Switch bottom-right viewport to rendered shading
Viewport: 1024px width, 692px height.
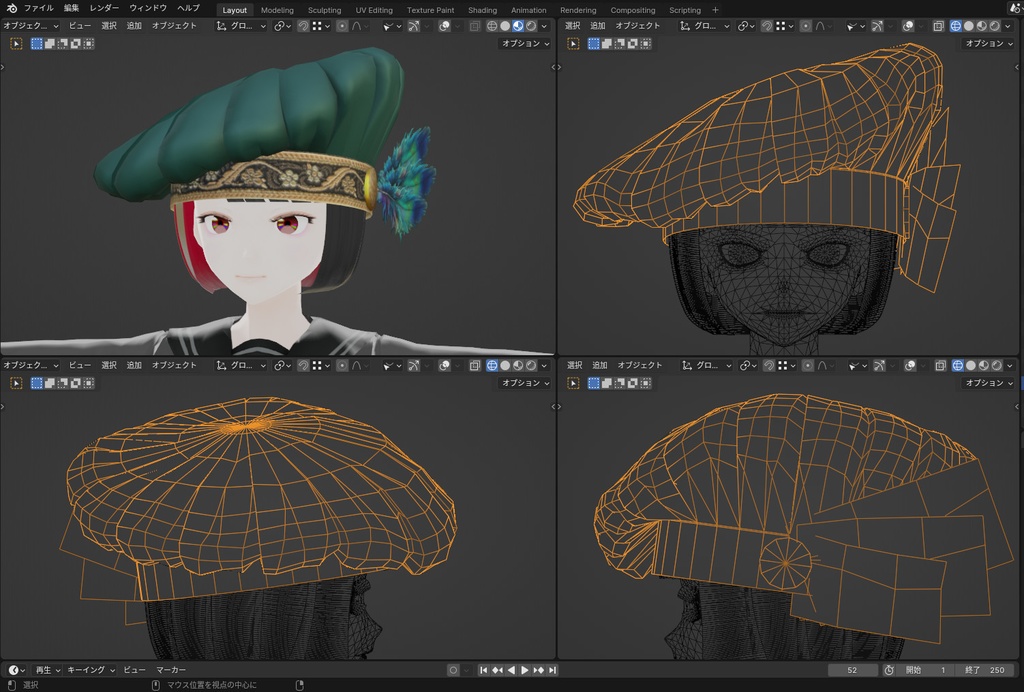(996, 366)
